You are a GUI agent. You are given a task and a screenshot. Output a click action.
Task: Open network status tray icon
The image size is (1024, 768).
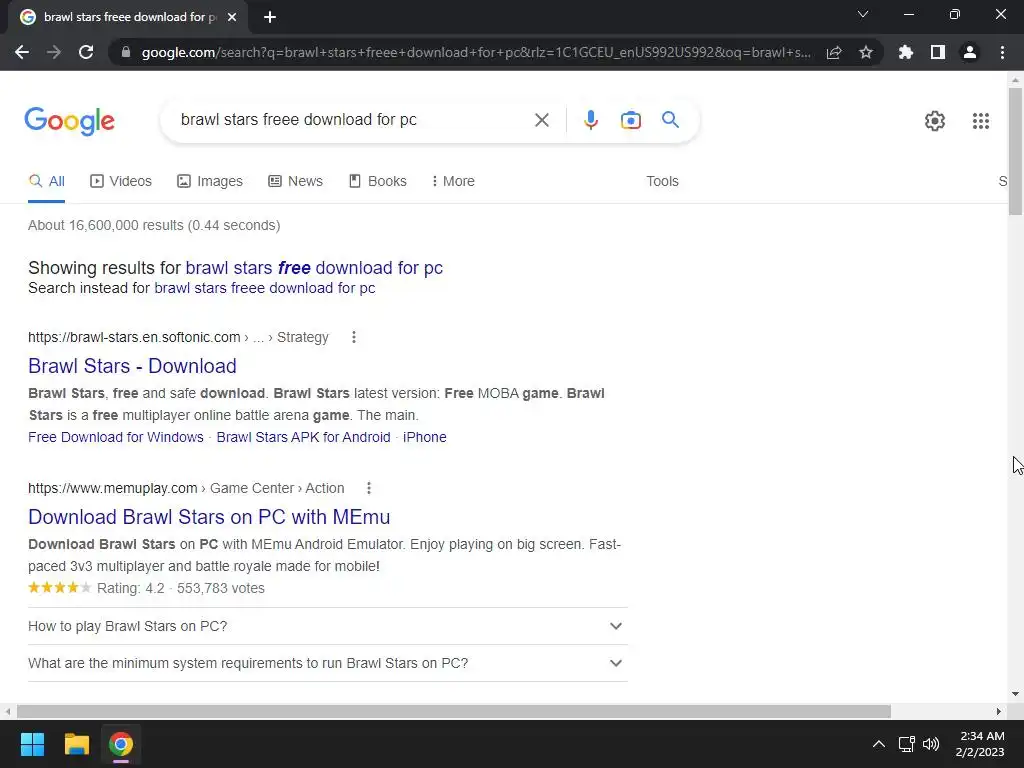pos(906,744)
